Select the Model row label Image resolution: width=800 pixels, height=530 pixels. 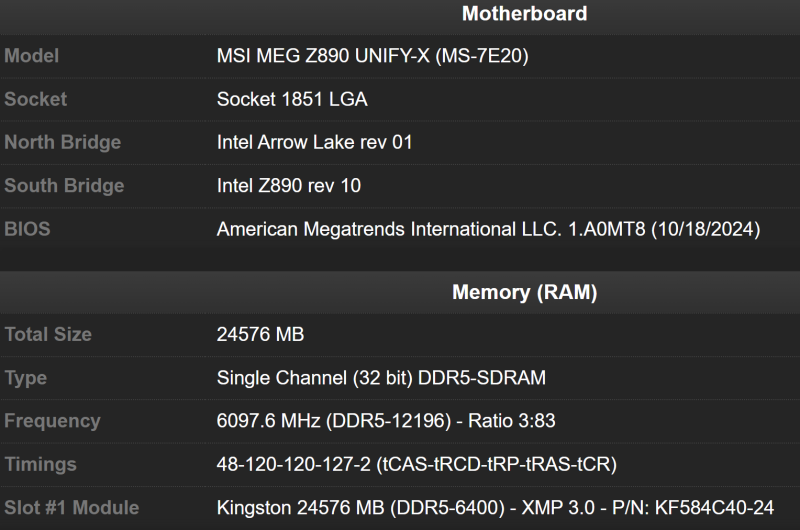[32, 56]
